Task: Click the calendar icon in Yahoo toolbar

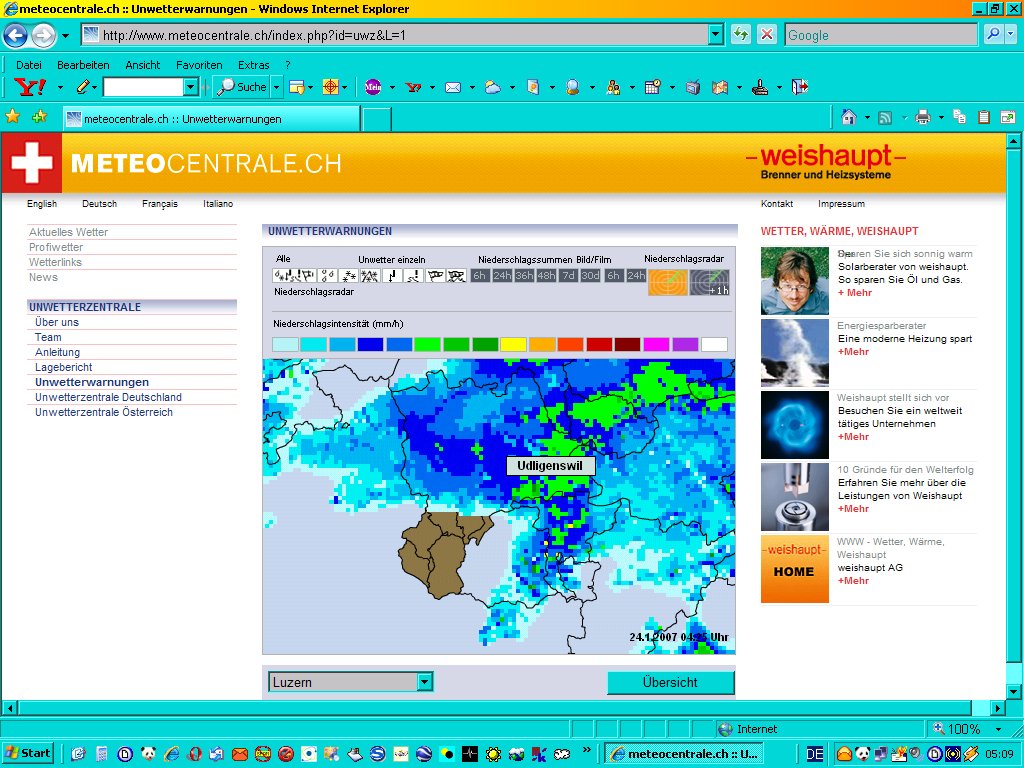Action: pos(652,87)
